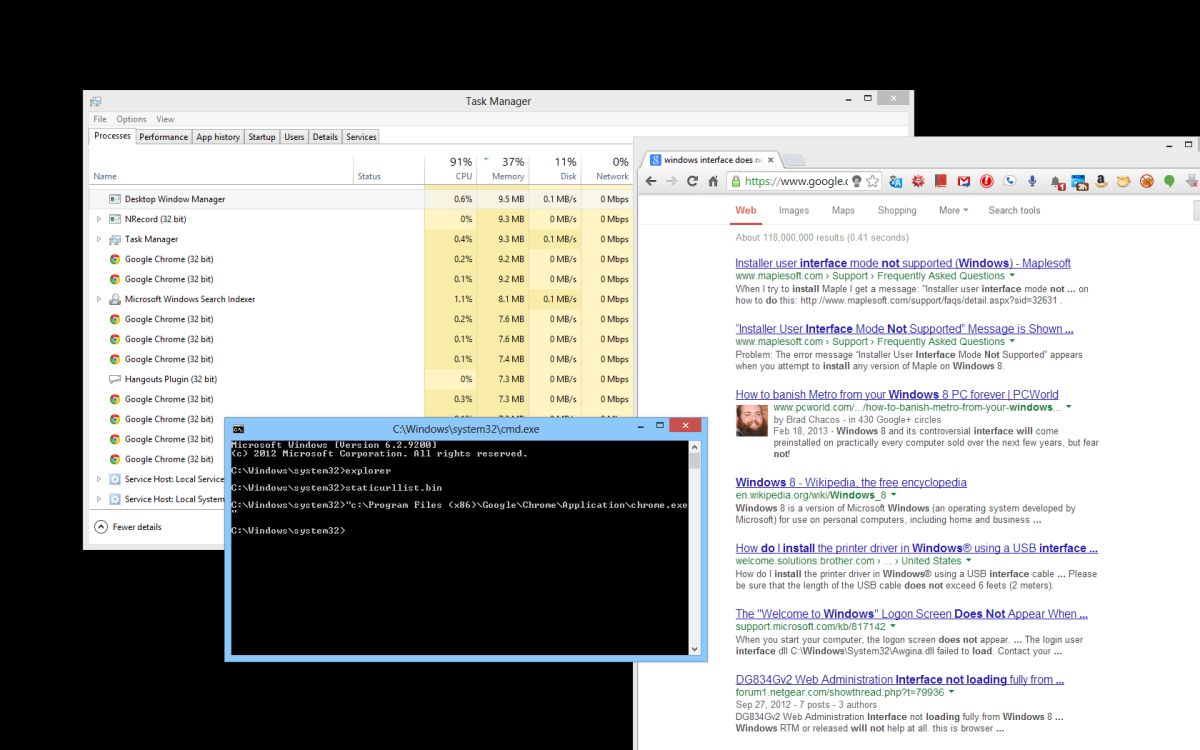Sort processes by the Disk column header

pyautogui.click(x=555, y=167)
